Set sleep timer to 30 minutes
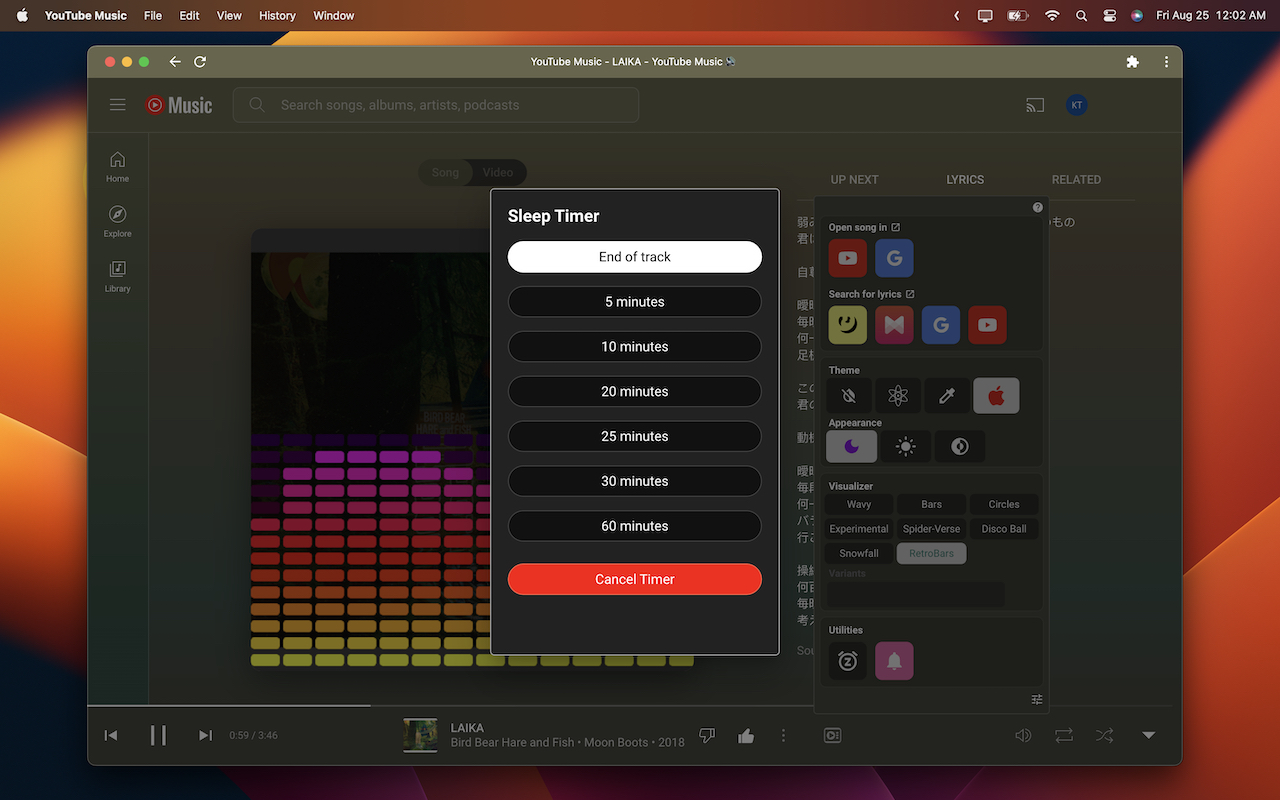This screenshot has height=800, width=1280. pyautogui.click(x=635, y=481)
